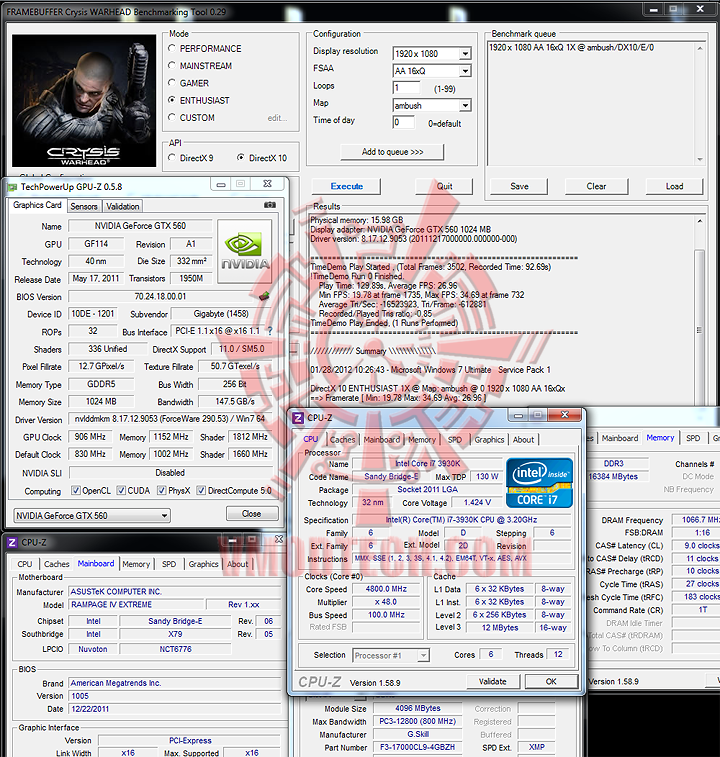Click the Bus Interface question mark icon

[x=270, y=331]
